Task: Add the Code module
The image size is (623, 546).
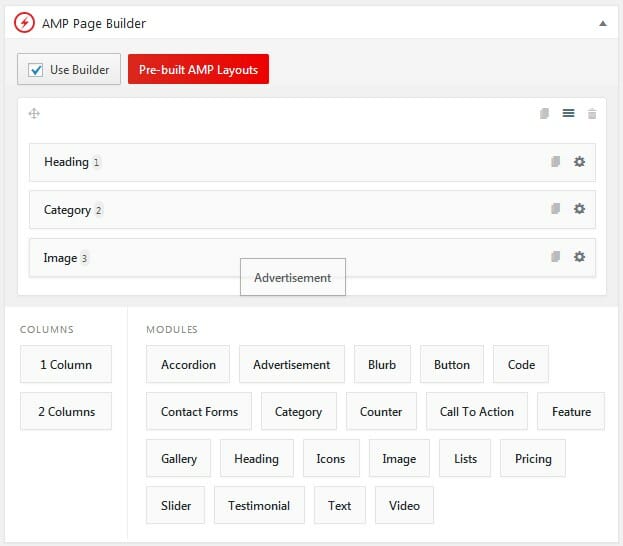Action: (521, 364)
